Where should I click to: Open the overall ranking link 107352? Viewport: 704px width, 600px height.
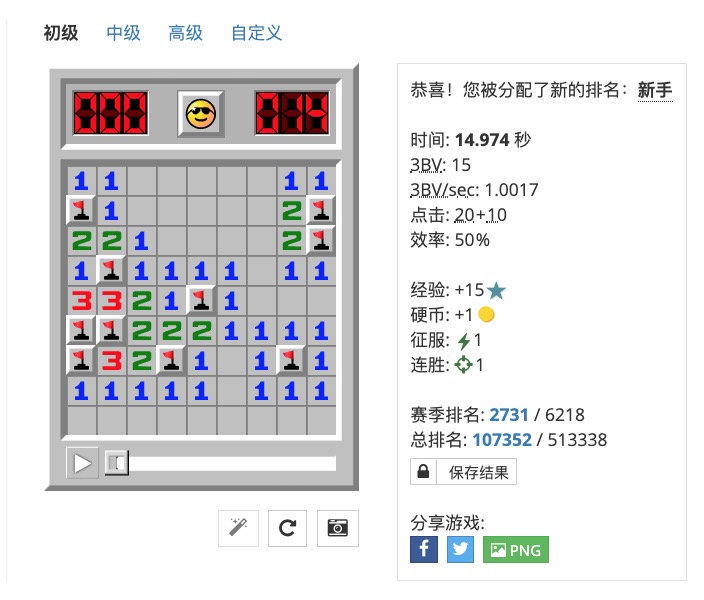[502, 440]
